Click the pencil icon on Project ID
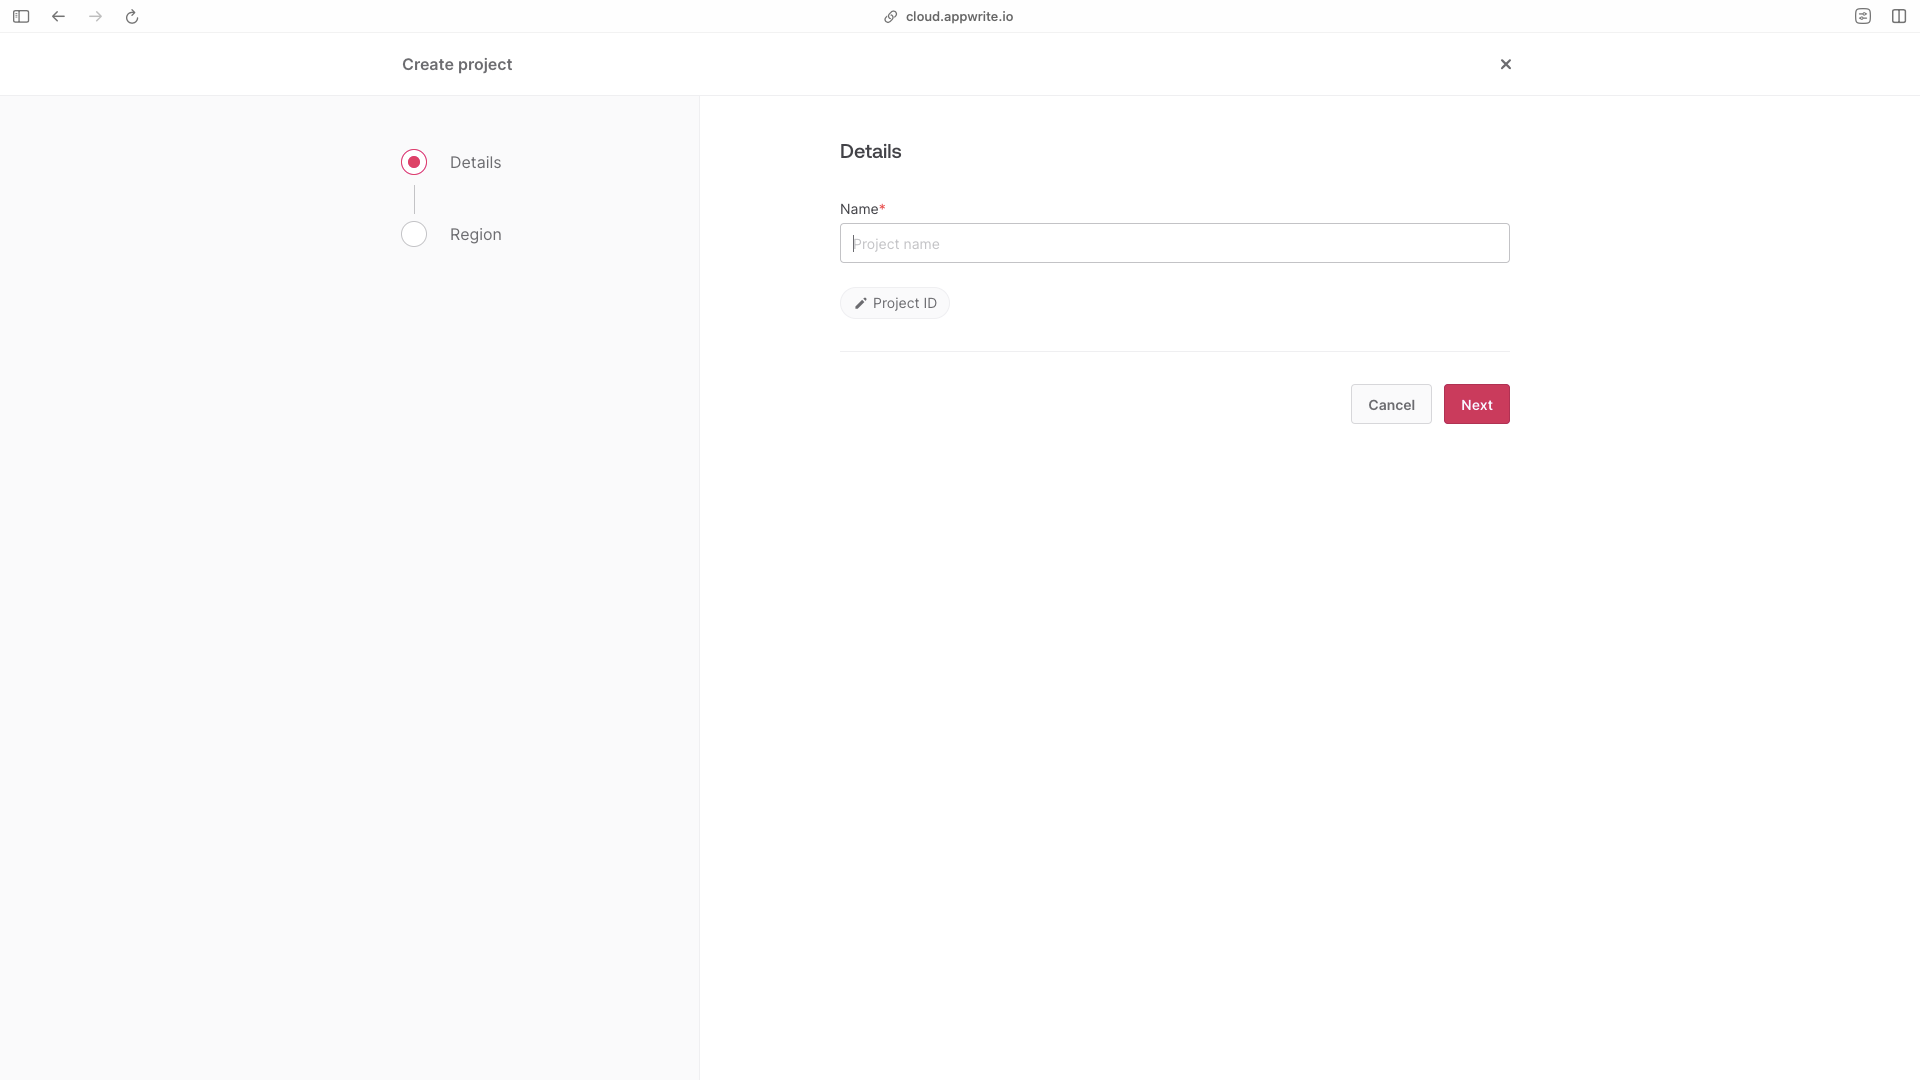The width and height of the screenshot is (1920, 1080). (x=860, y=303)
